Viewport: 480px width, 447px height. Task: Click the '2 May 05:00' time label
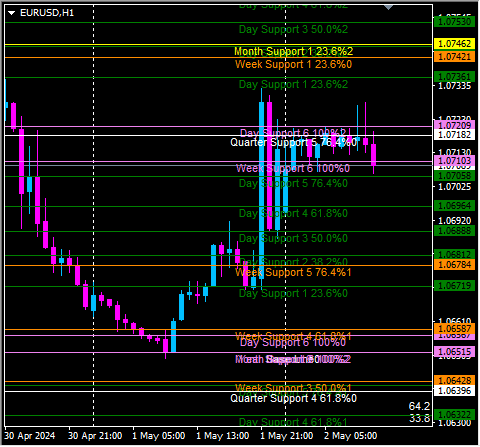pyautogui.click(x=351, y=436)
